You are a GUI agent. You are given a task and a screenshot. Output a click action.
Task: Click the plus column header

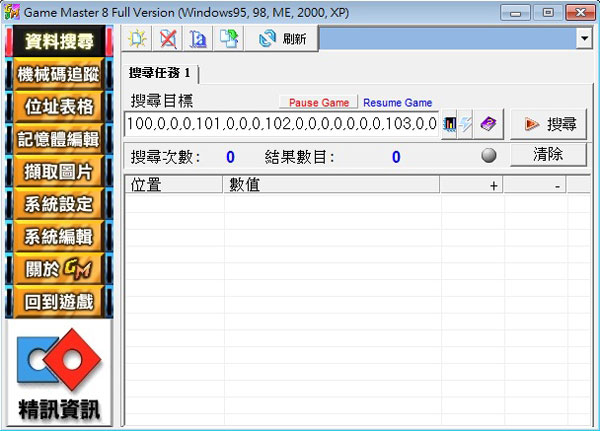(471, 185)
